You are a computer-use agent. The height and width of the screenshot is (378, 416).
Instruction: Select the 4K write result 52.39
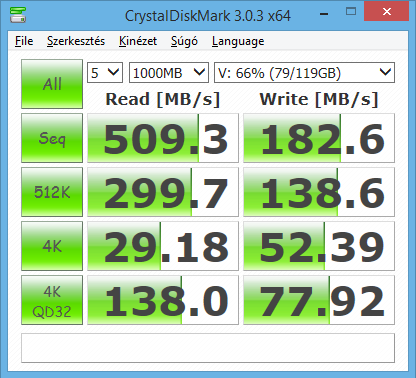tap(319, 246)
